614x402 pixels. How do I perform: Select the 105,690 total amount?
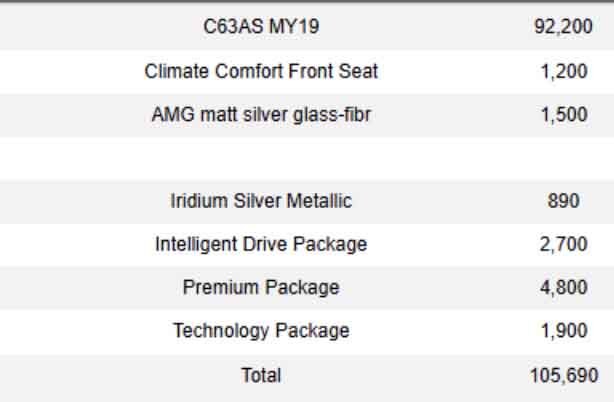(x=564, y=375)
